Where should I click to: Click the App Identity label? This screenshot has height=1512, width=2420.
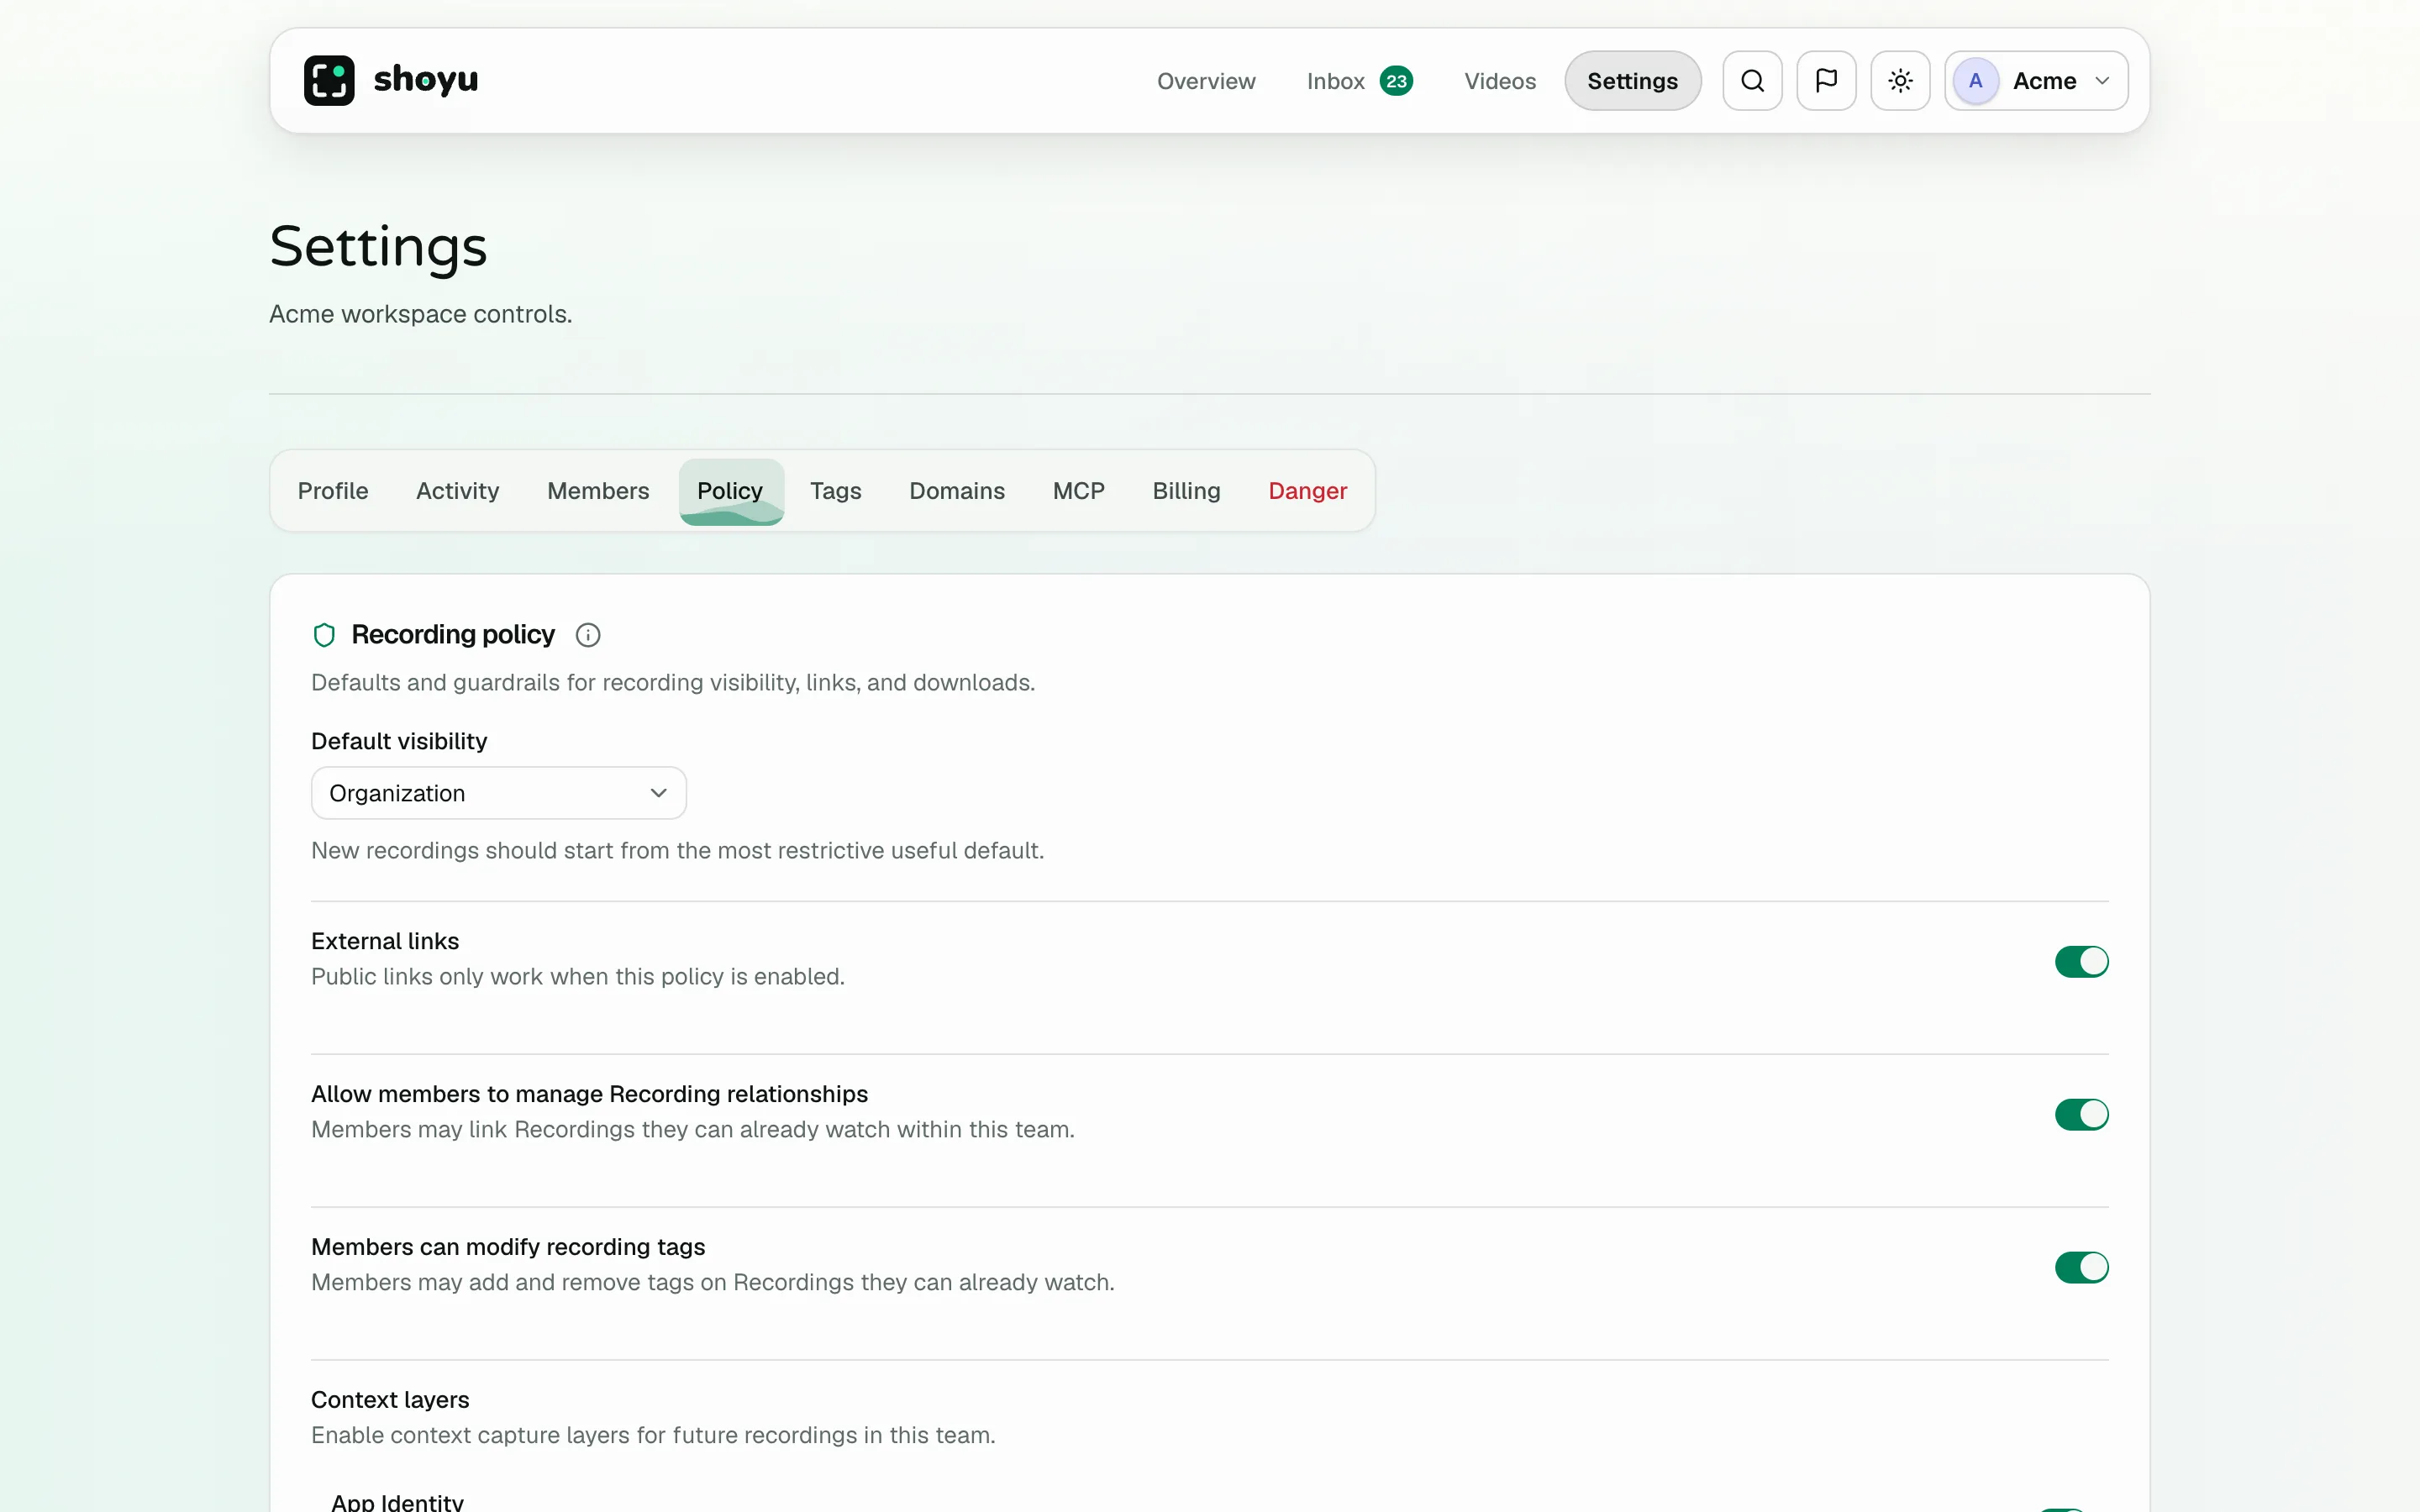[x=397, y=1501]
